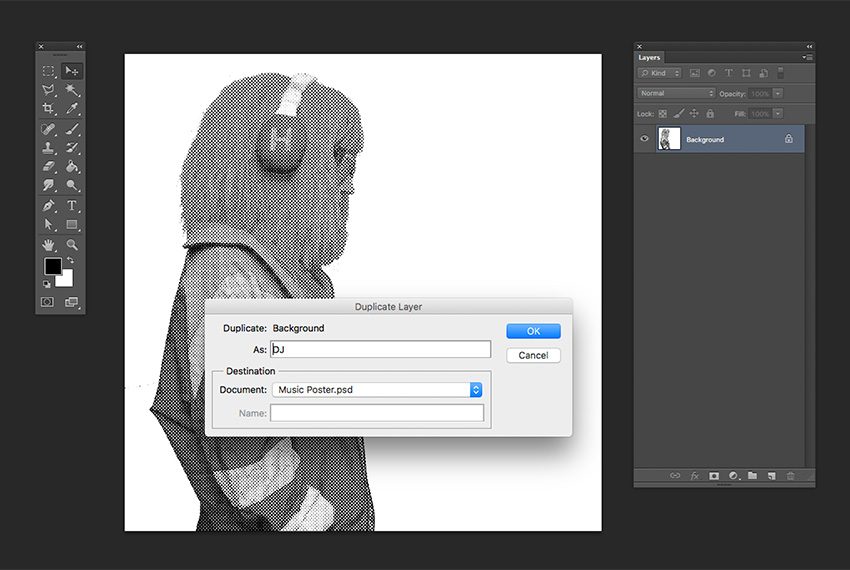Select the Hand tool

pyautogui.click(x=48, y=245)
